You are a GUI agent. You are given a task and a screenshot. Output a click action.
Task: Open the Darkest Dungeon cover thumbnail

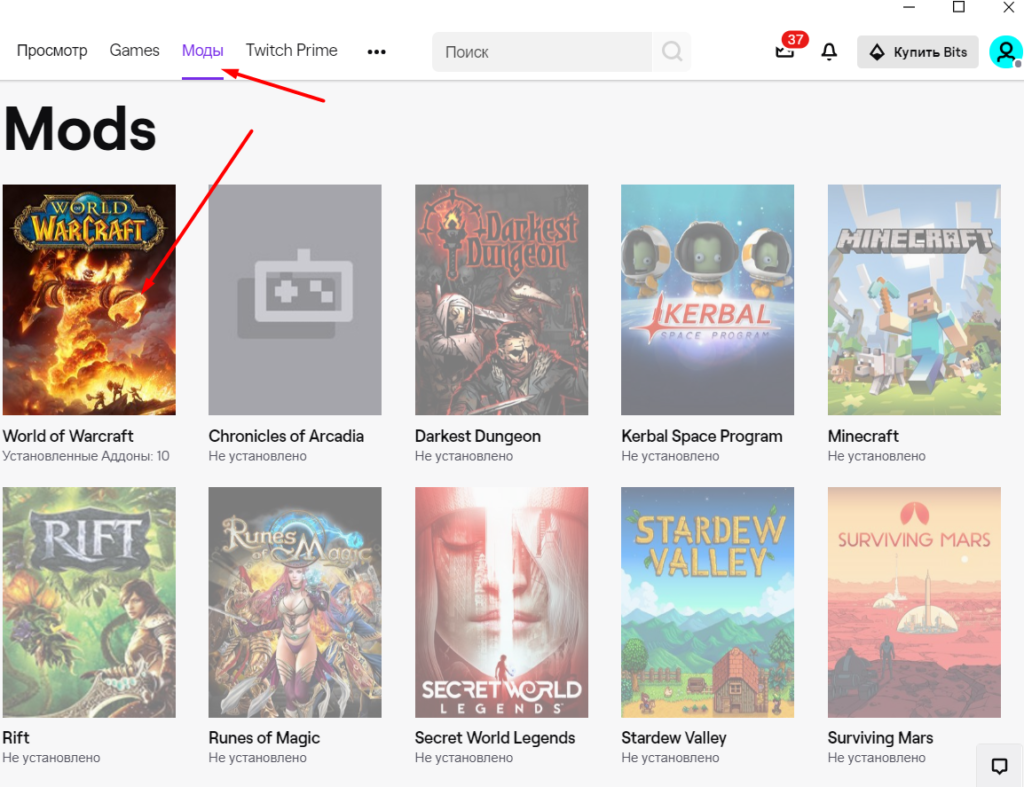(501, 299)
